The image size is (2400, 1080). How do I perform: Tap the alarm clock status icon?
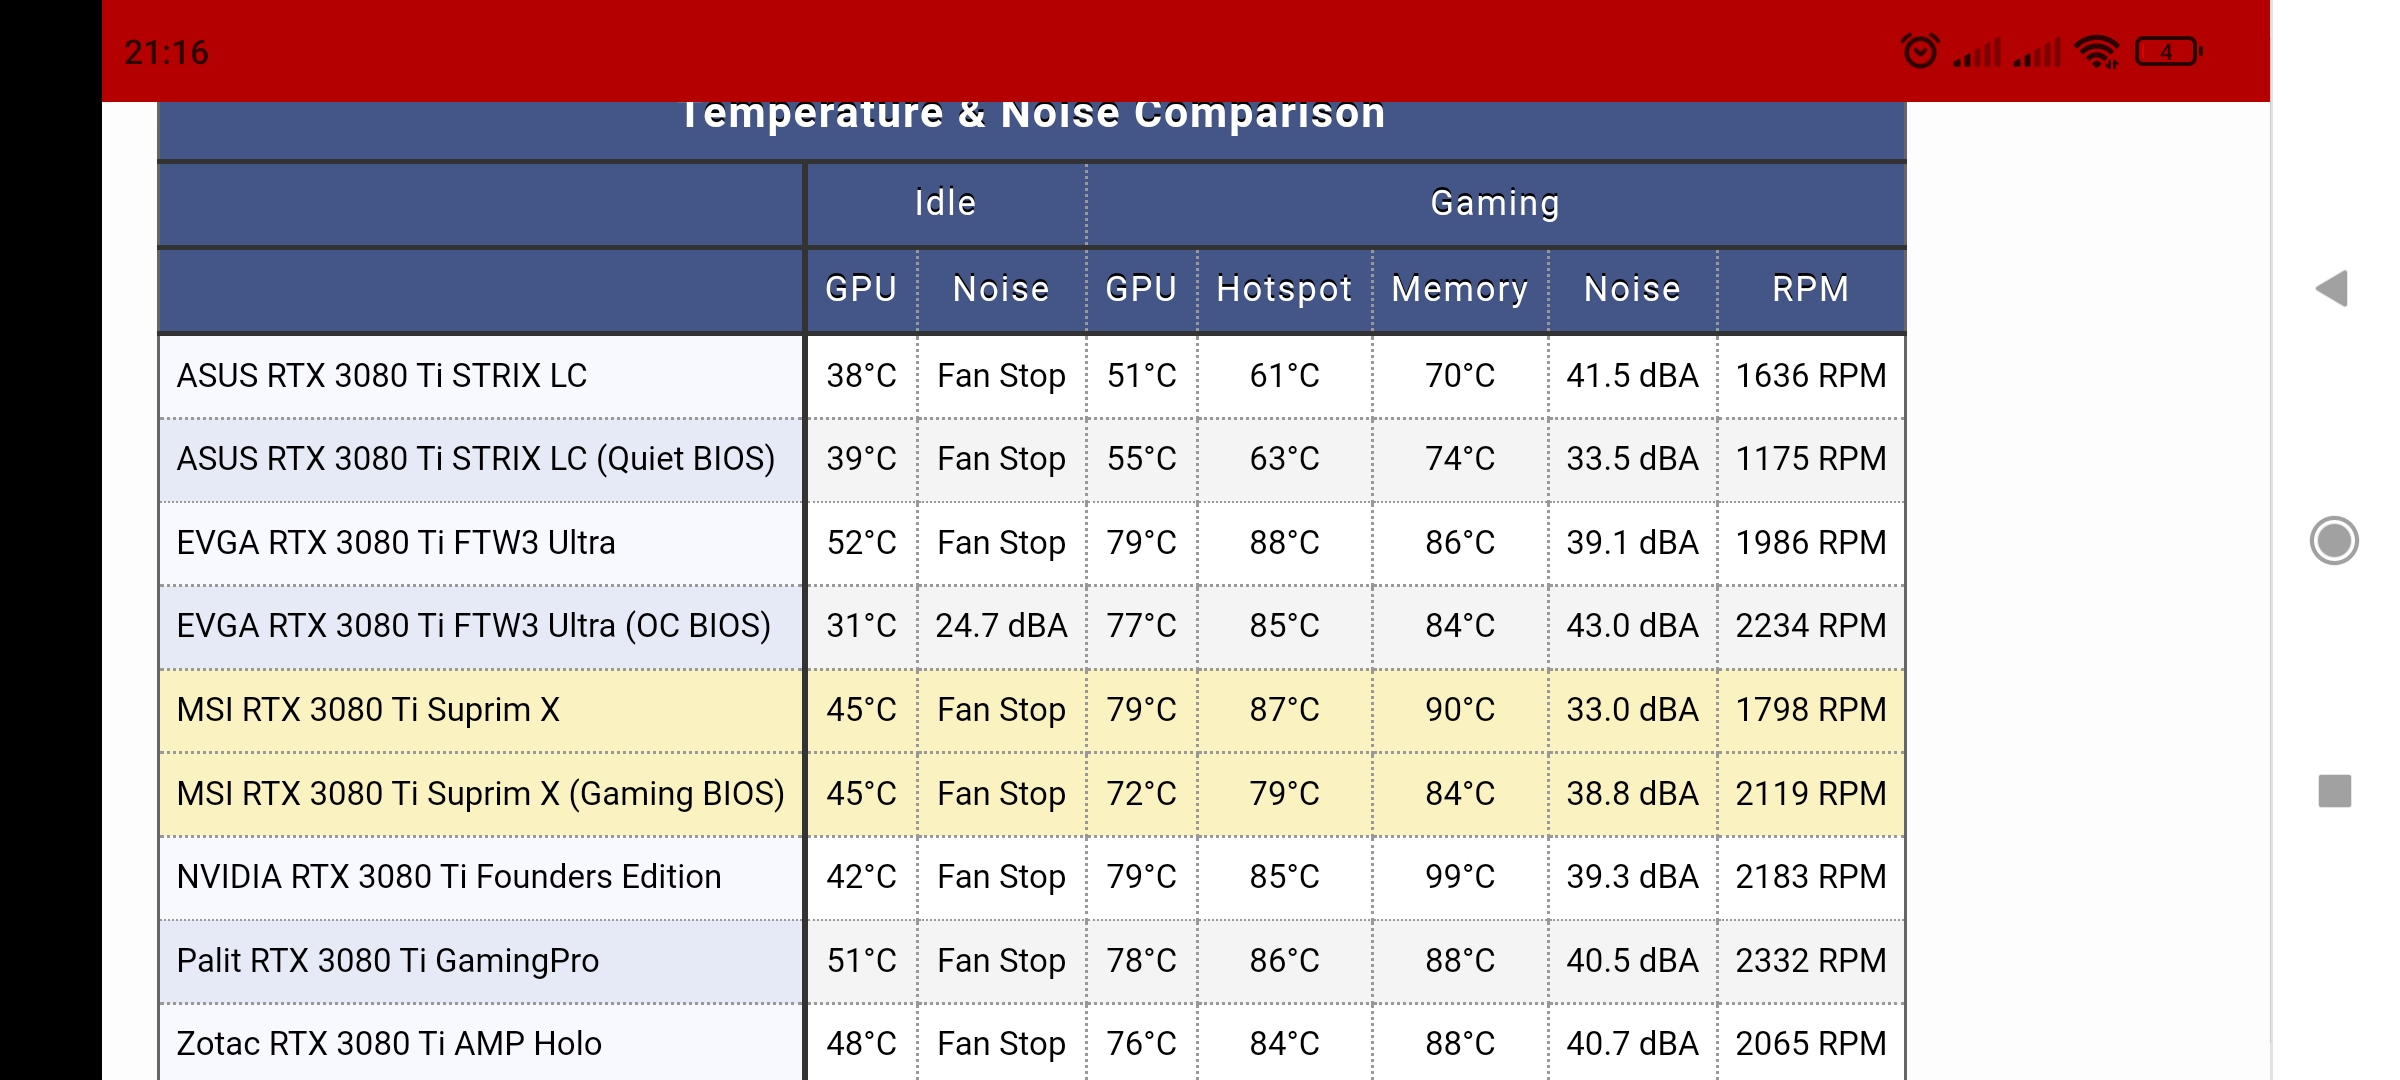[x=1919, y=51]
